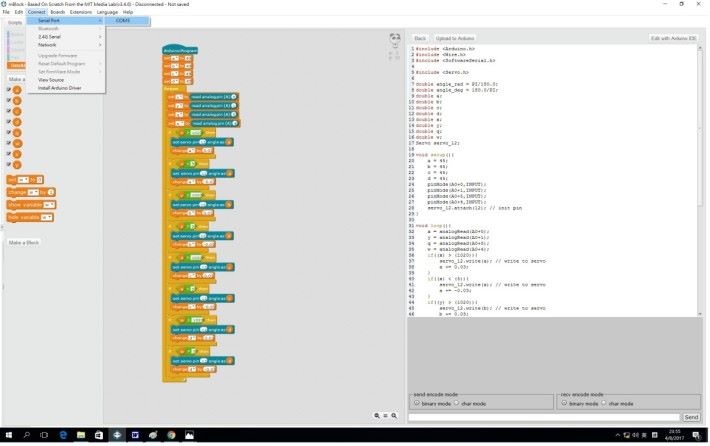Screen dimensions: 710x446
Task: Click the orange variable 'a' reporter block
Action: [17, 90]
